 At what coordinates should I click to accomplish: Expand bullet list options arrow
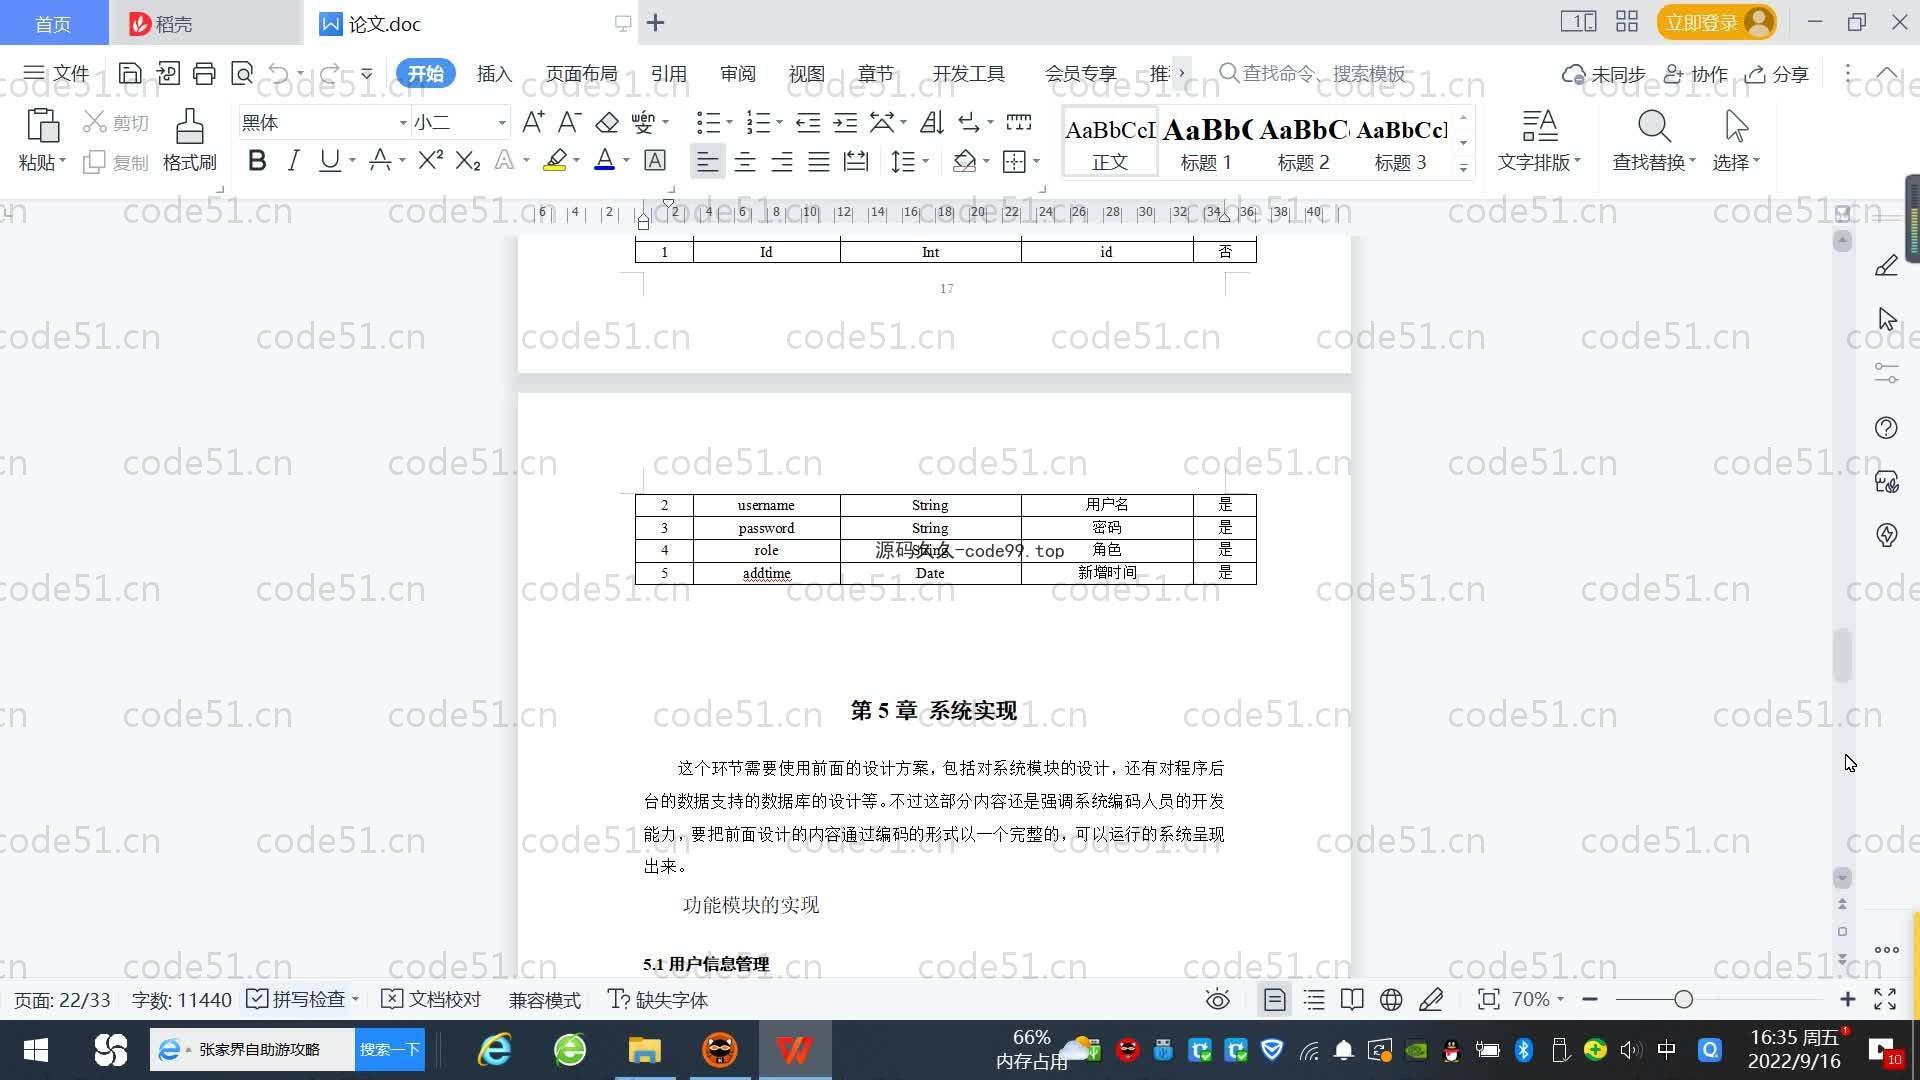point(729,122)
